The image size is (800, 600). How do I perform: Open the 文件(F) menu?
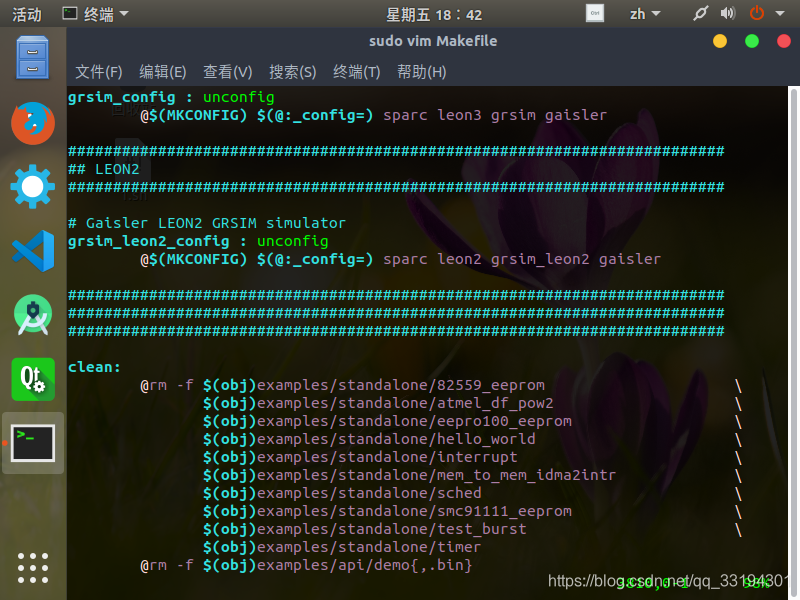coord(99,72)
